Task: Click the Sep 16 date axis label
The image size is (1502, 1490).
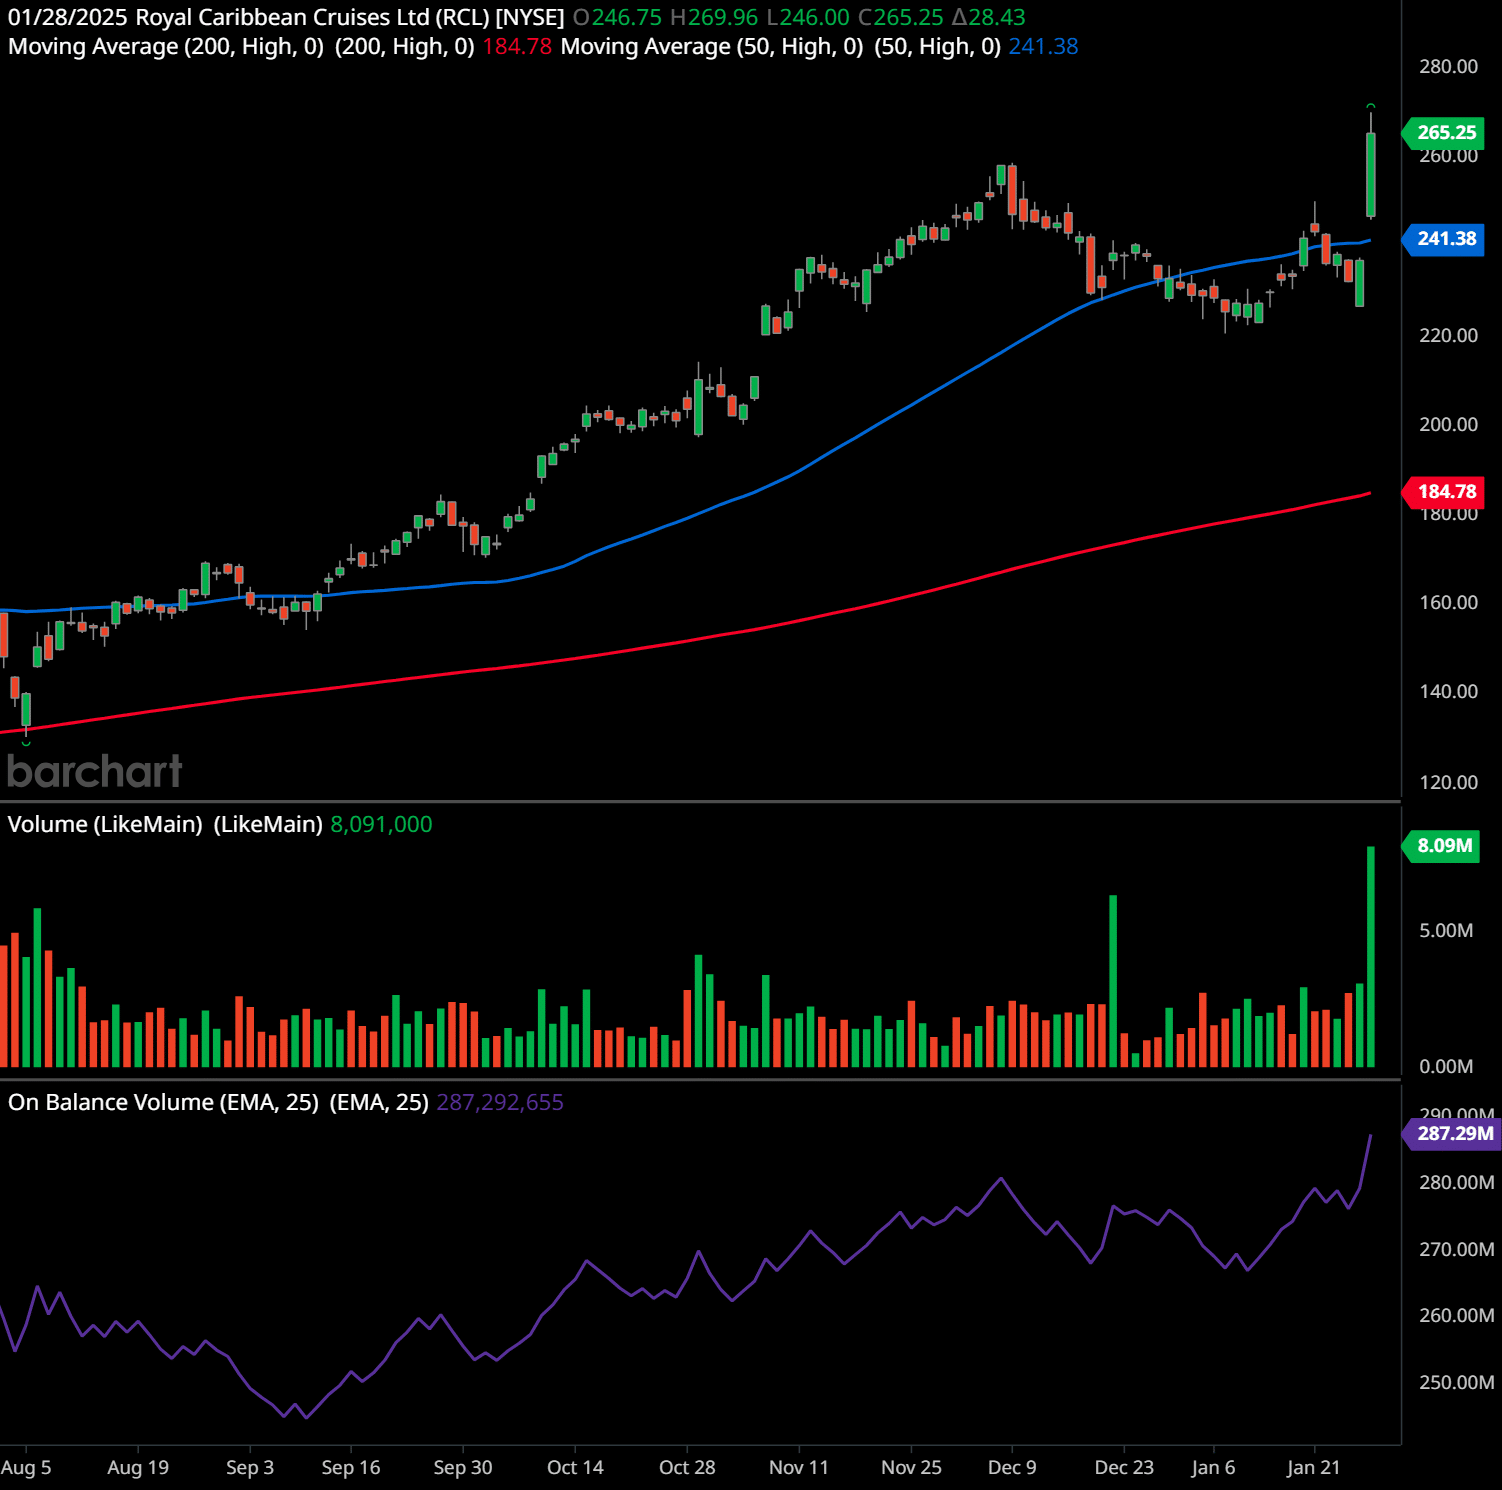Action: click(x=351, y=1468)
